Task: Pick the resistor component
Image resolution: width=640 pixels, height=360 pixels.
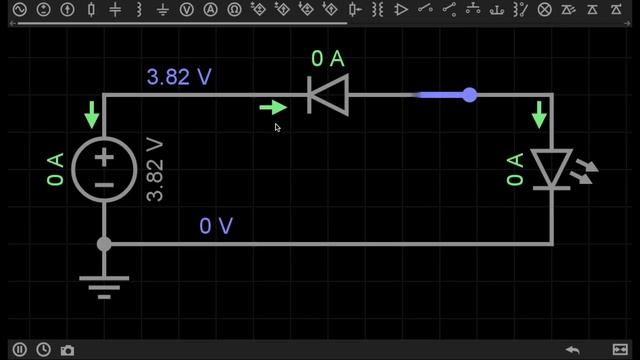Action: (91, 9)
